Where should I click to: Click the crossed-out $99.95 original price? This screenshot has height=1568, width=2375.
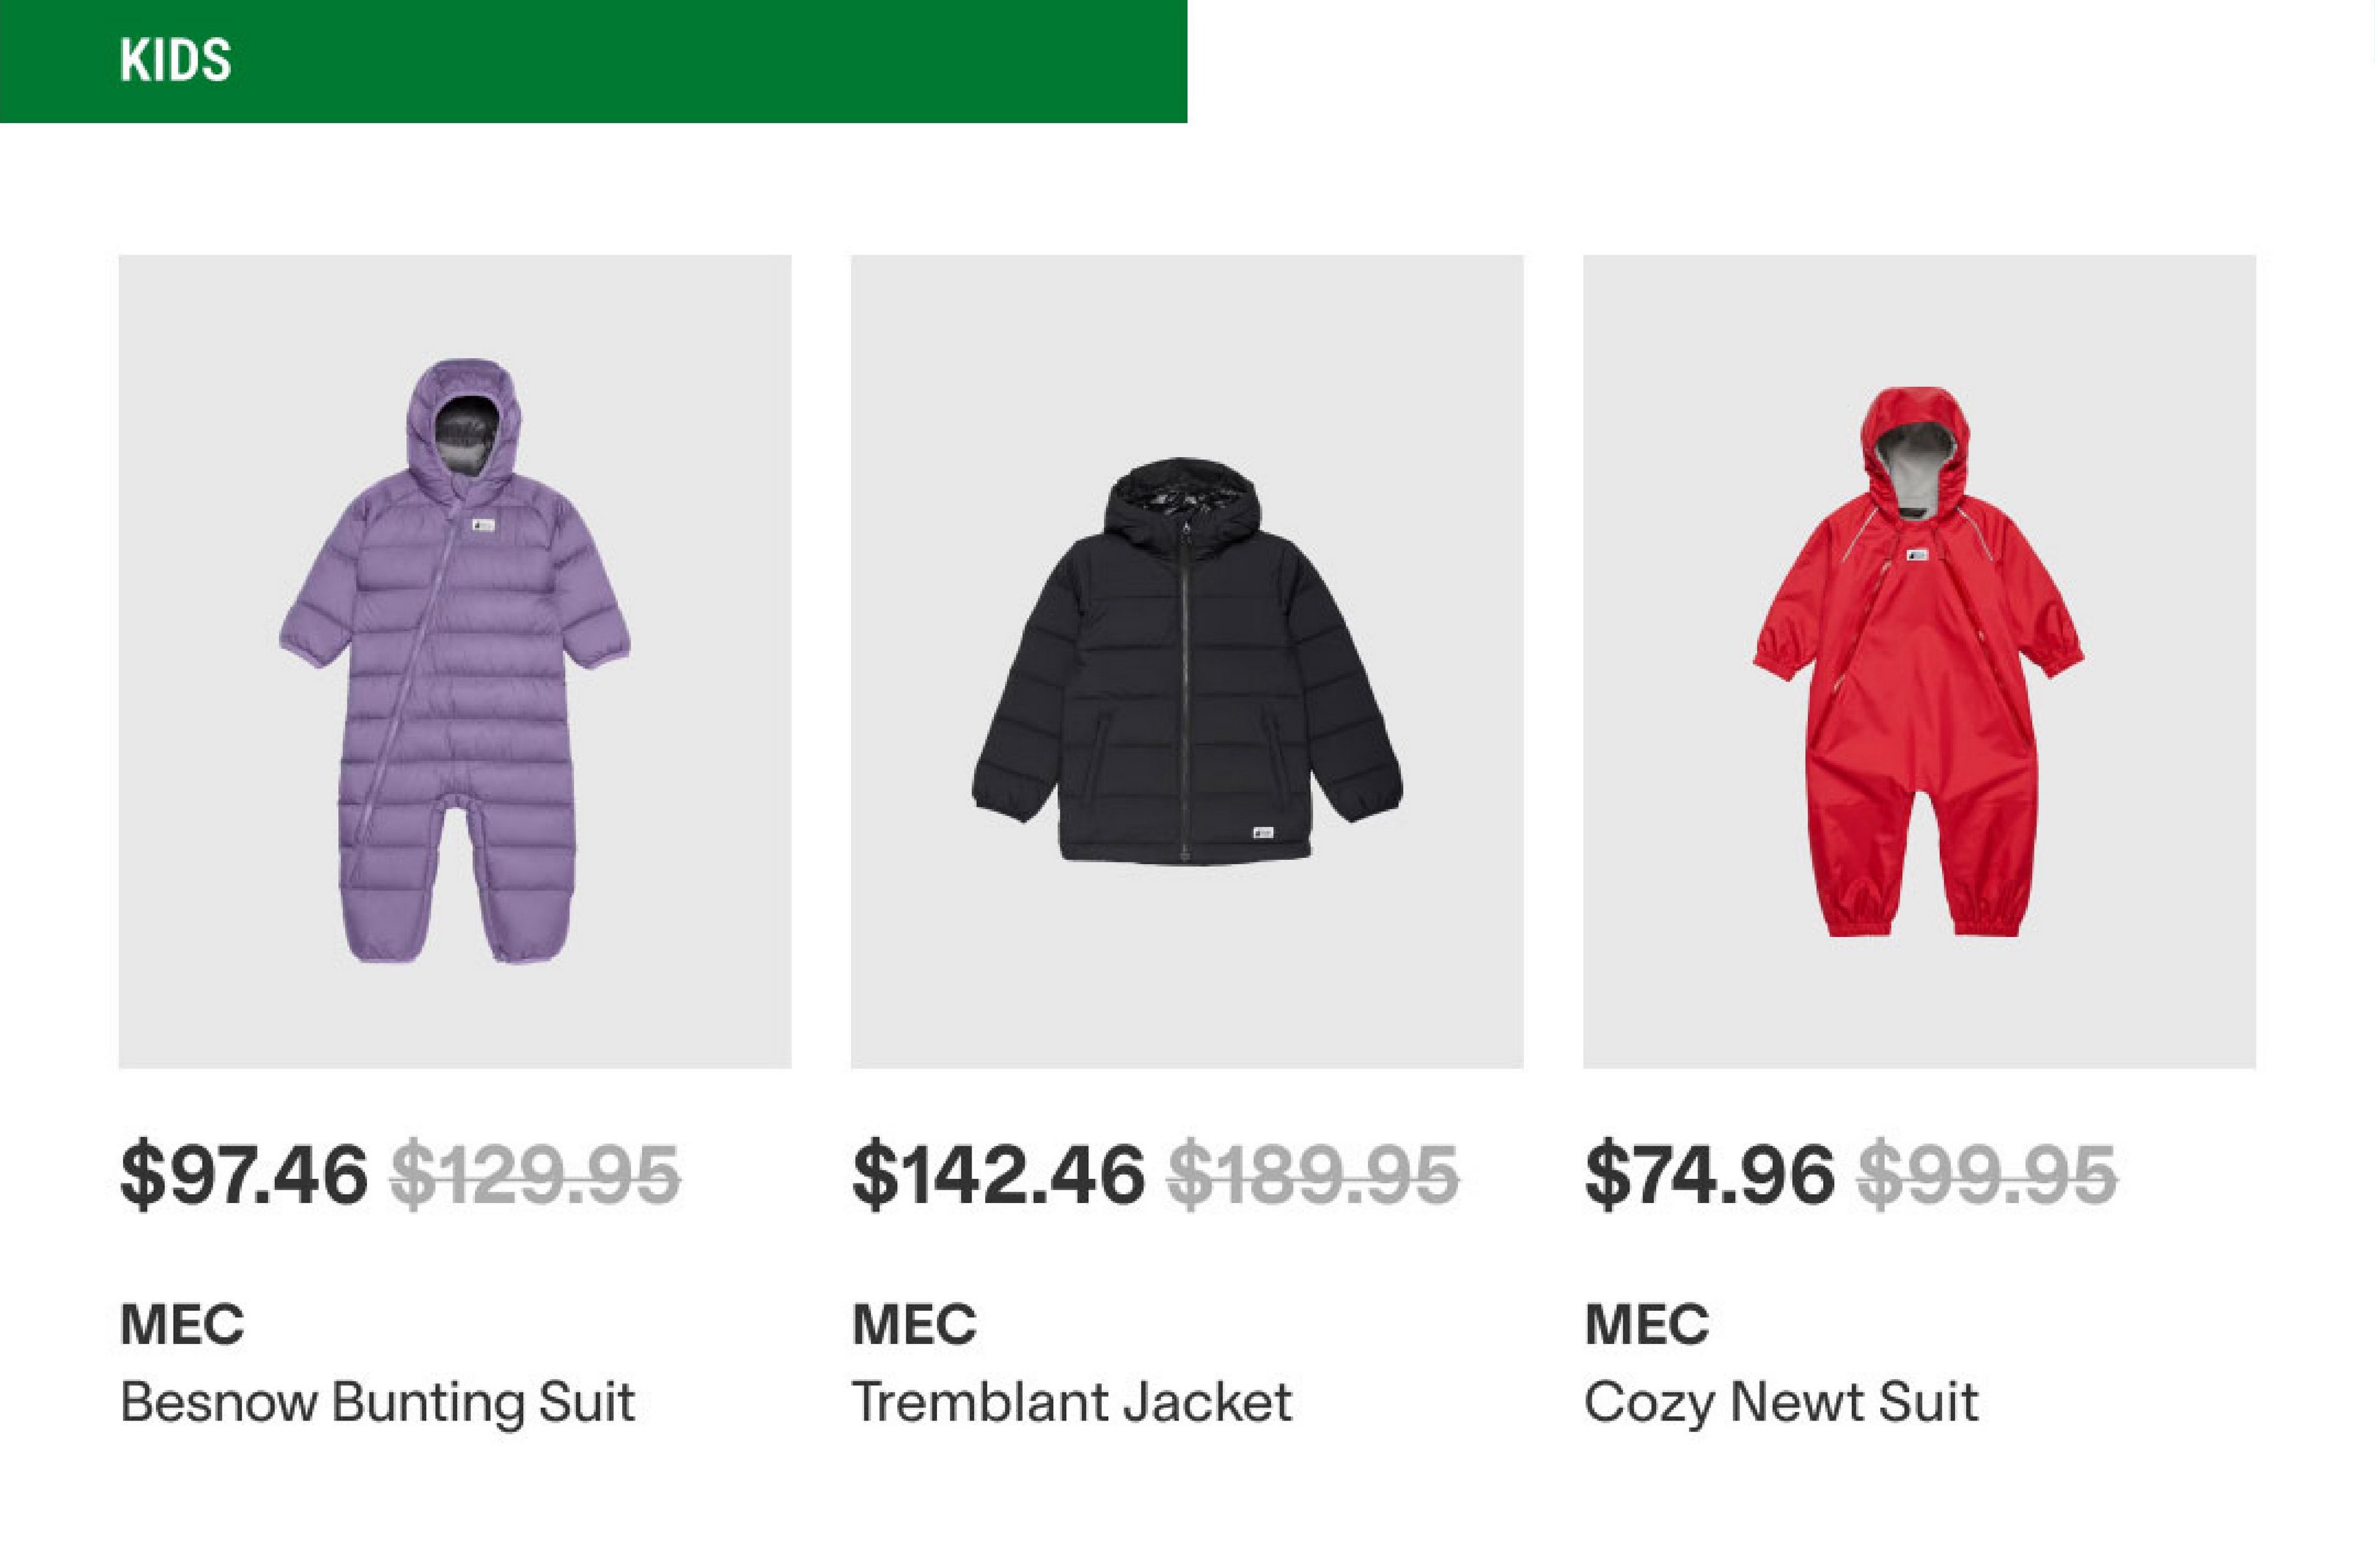pos(1986,1176)
